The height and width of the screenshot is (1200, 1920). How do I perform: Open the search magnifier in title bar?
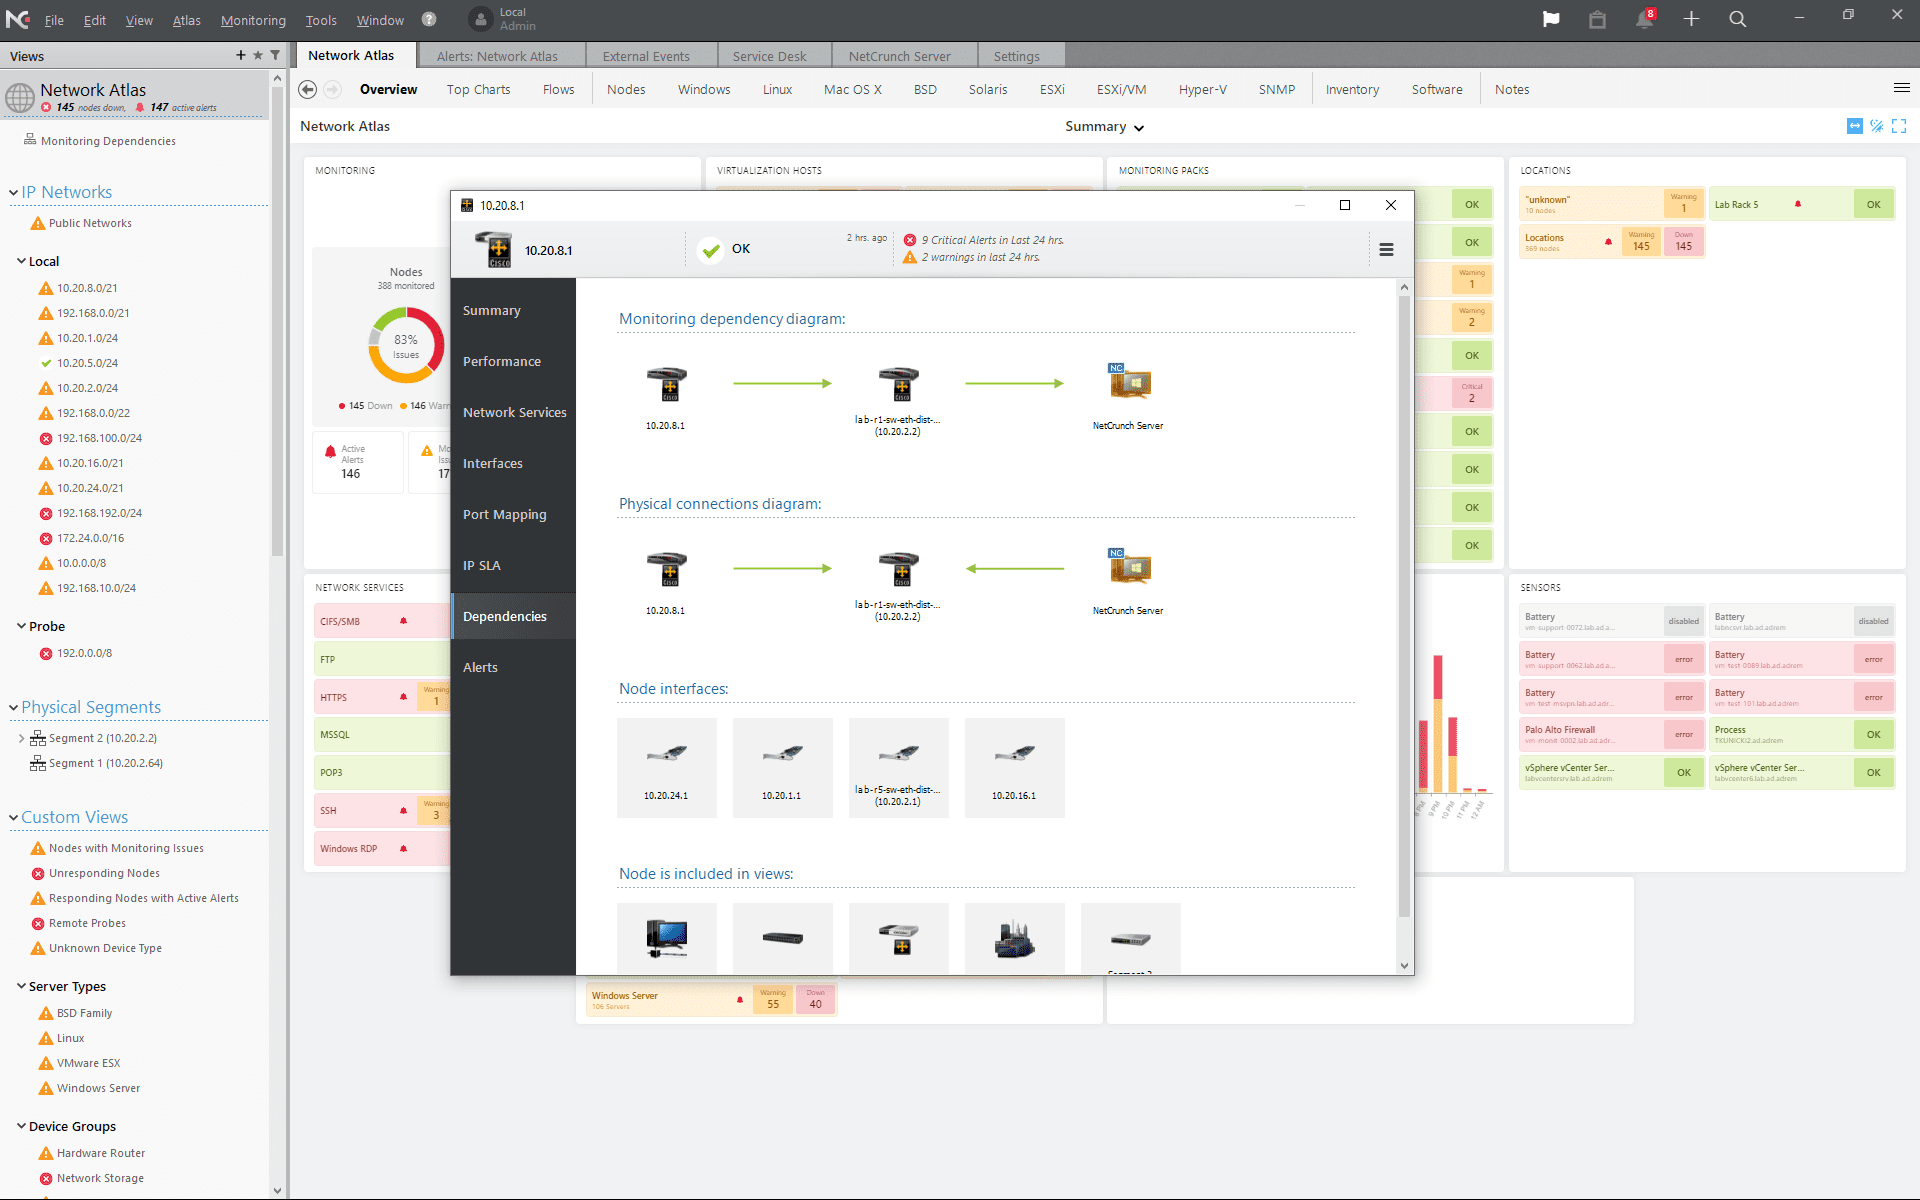pyautogui.click(x=1738, y=19)
